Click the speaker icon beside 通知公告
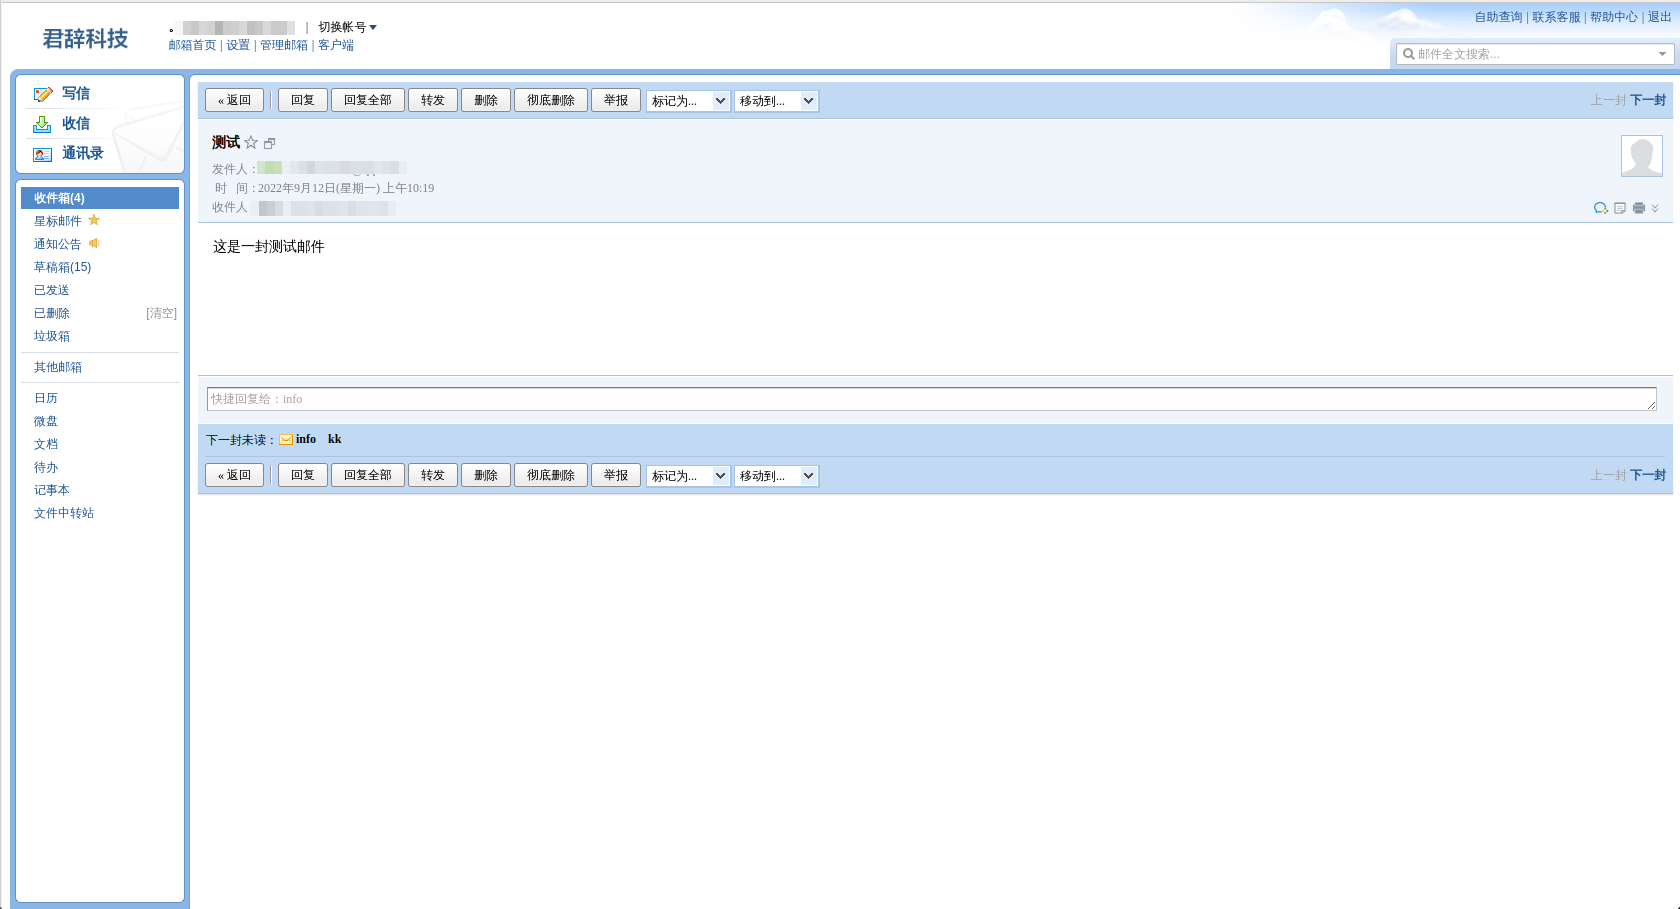1680x909 pixels. coord(94,243)
